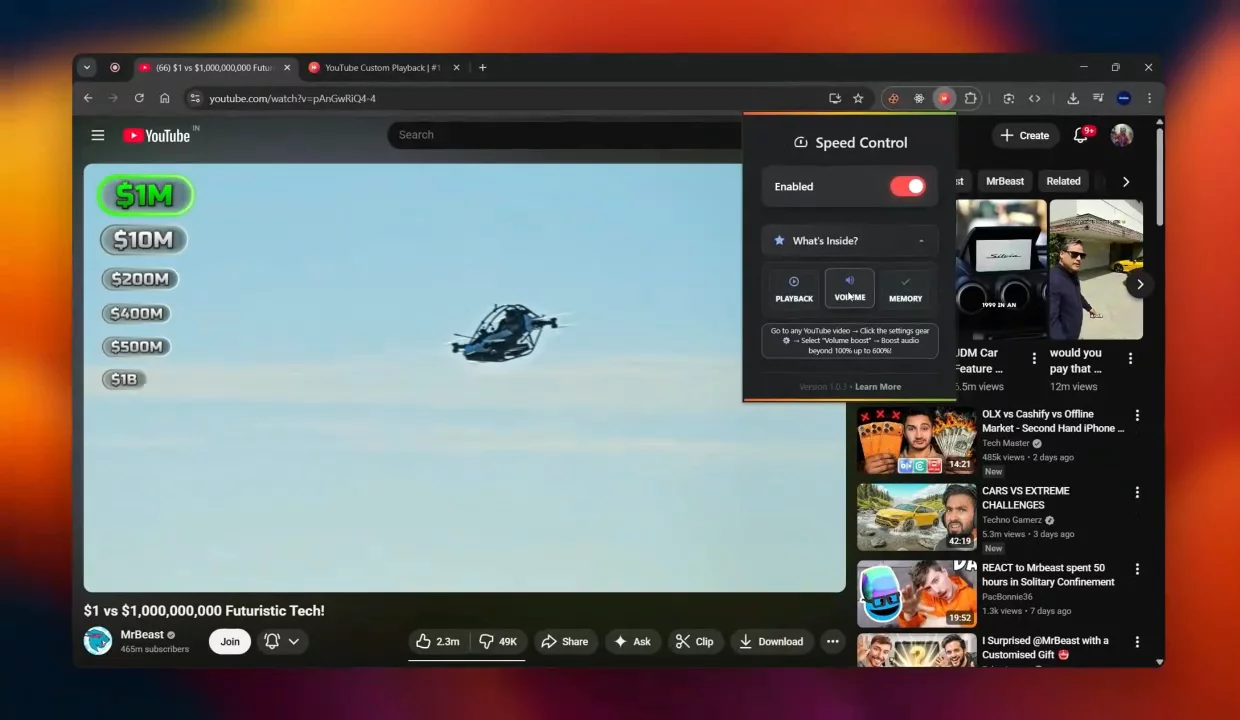The height and width of the screenshot is (720, 1240).
Task: Go back using the browser back arrow
Action: coord(88,98)
